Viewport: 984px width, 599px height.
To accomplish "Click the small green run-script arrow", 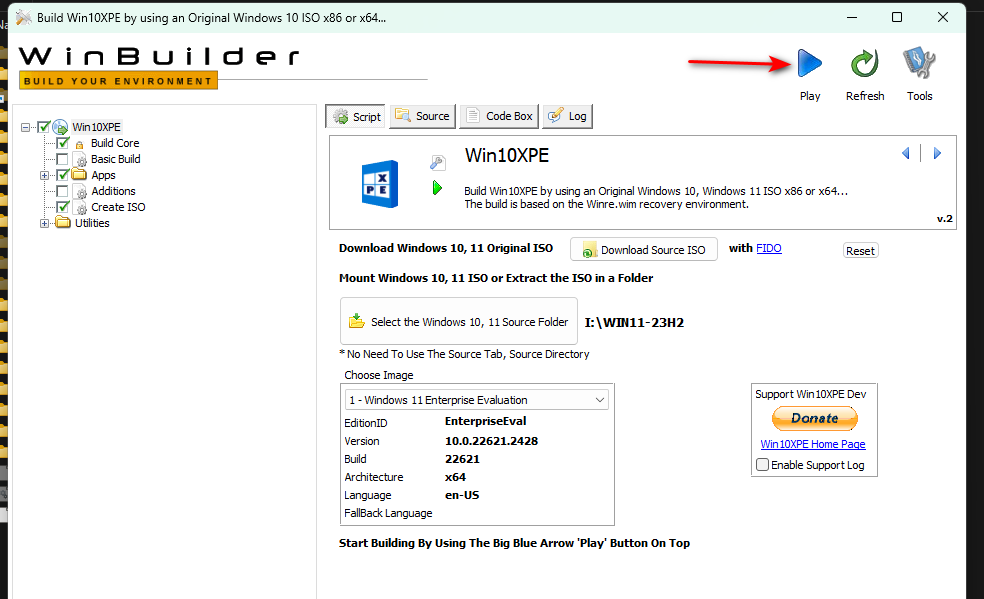I will pyautogui.click(x=437, y=188).
